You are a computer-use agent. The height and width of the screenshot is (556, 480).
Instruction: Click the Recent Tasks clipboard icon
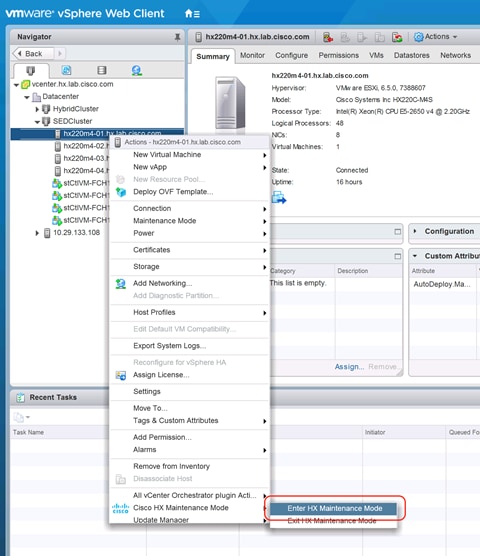[21, 397]
